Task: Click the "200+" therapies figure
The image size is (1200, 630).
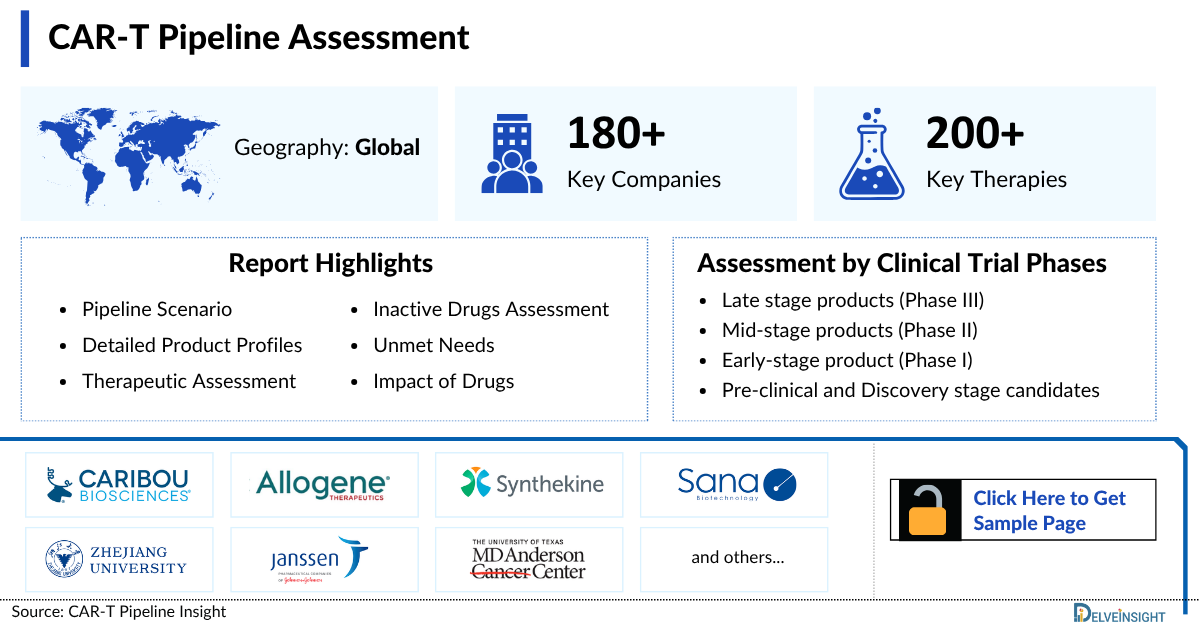Action: pos(975,133)
